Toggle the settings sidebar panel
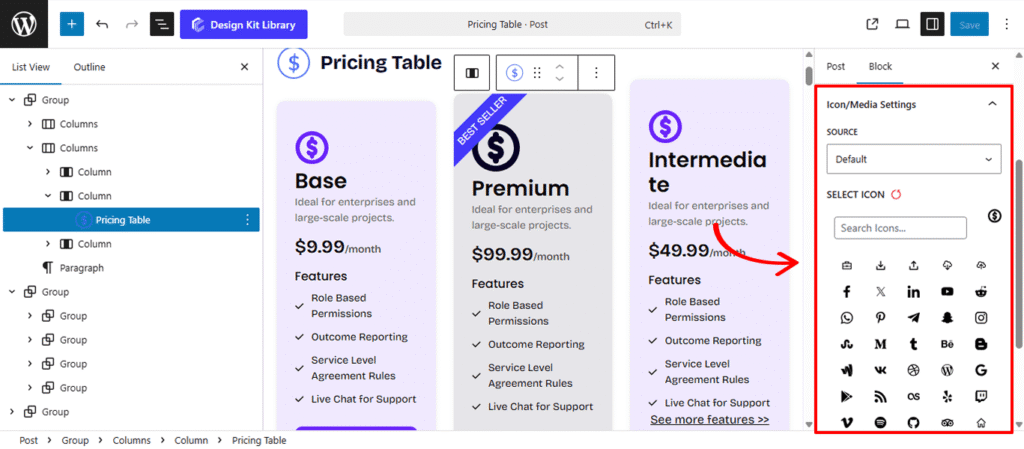The image size is (1024, 449). click(x=932, y=24)
